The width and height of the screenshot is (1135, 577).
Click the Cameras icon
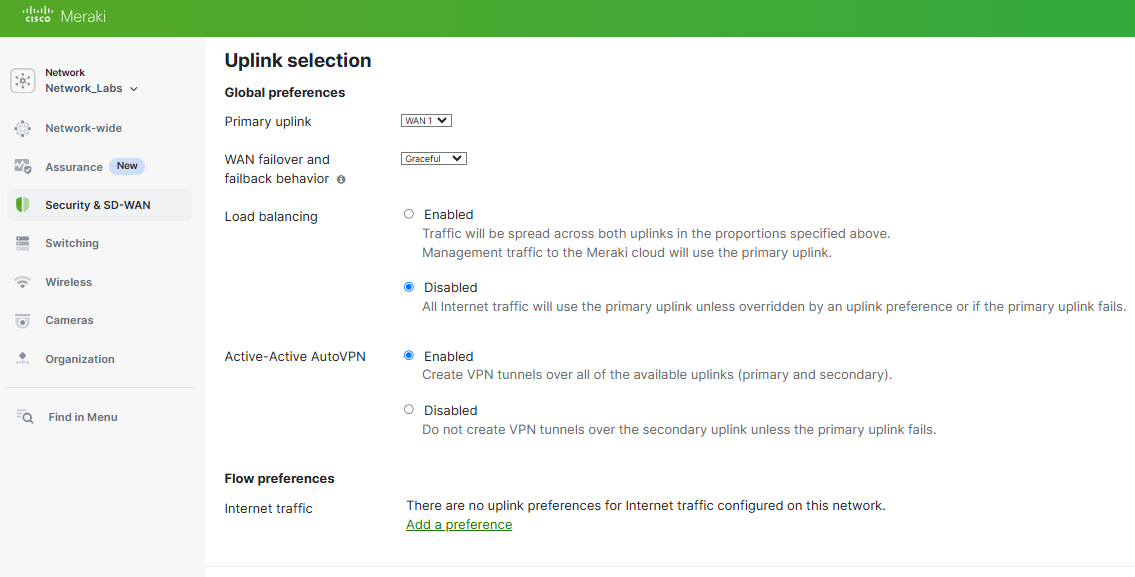22,320
